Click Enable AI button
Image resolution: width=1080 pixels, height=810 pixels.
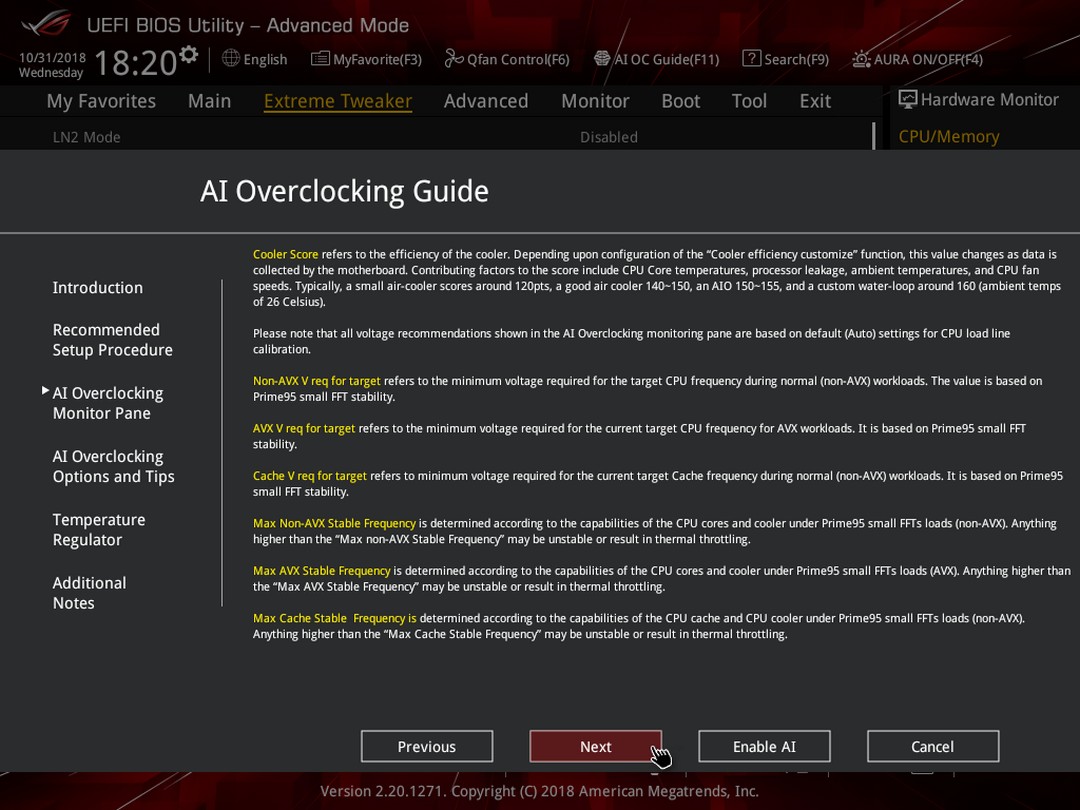point(764,747)
